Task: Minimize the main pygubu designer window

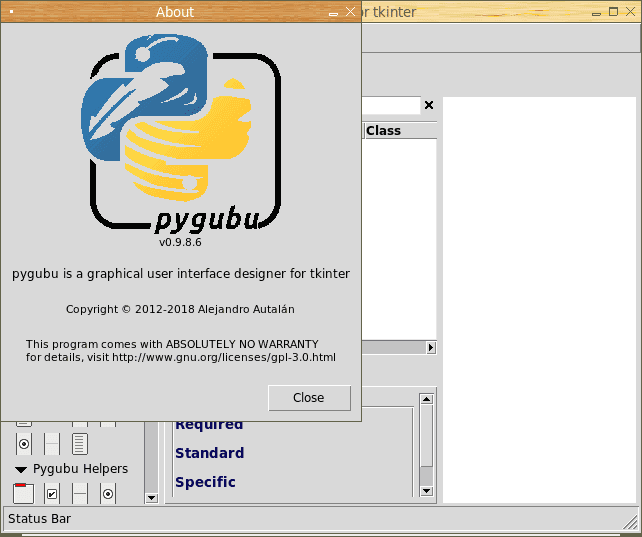Action: point(597,13)
